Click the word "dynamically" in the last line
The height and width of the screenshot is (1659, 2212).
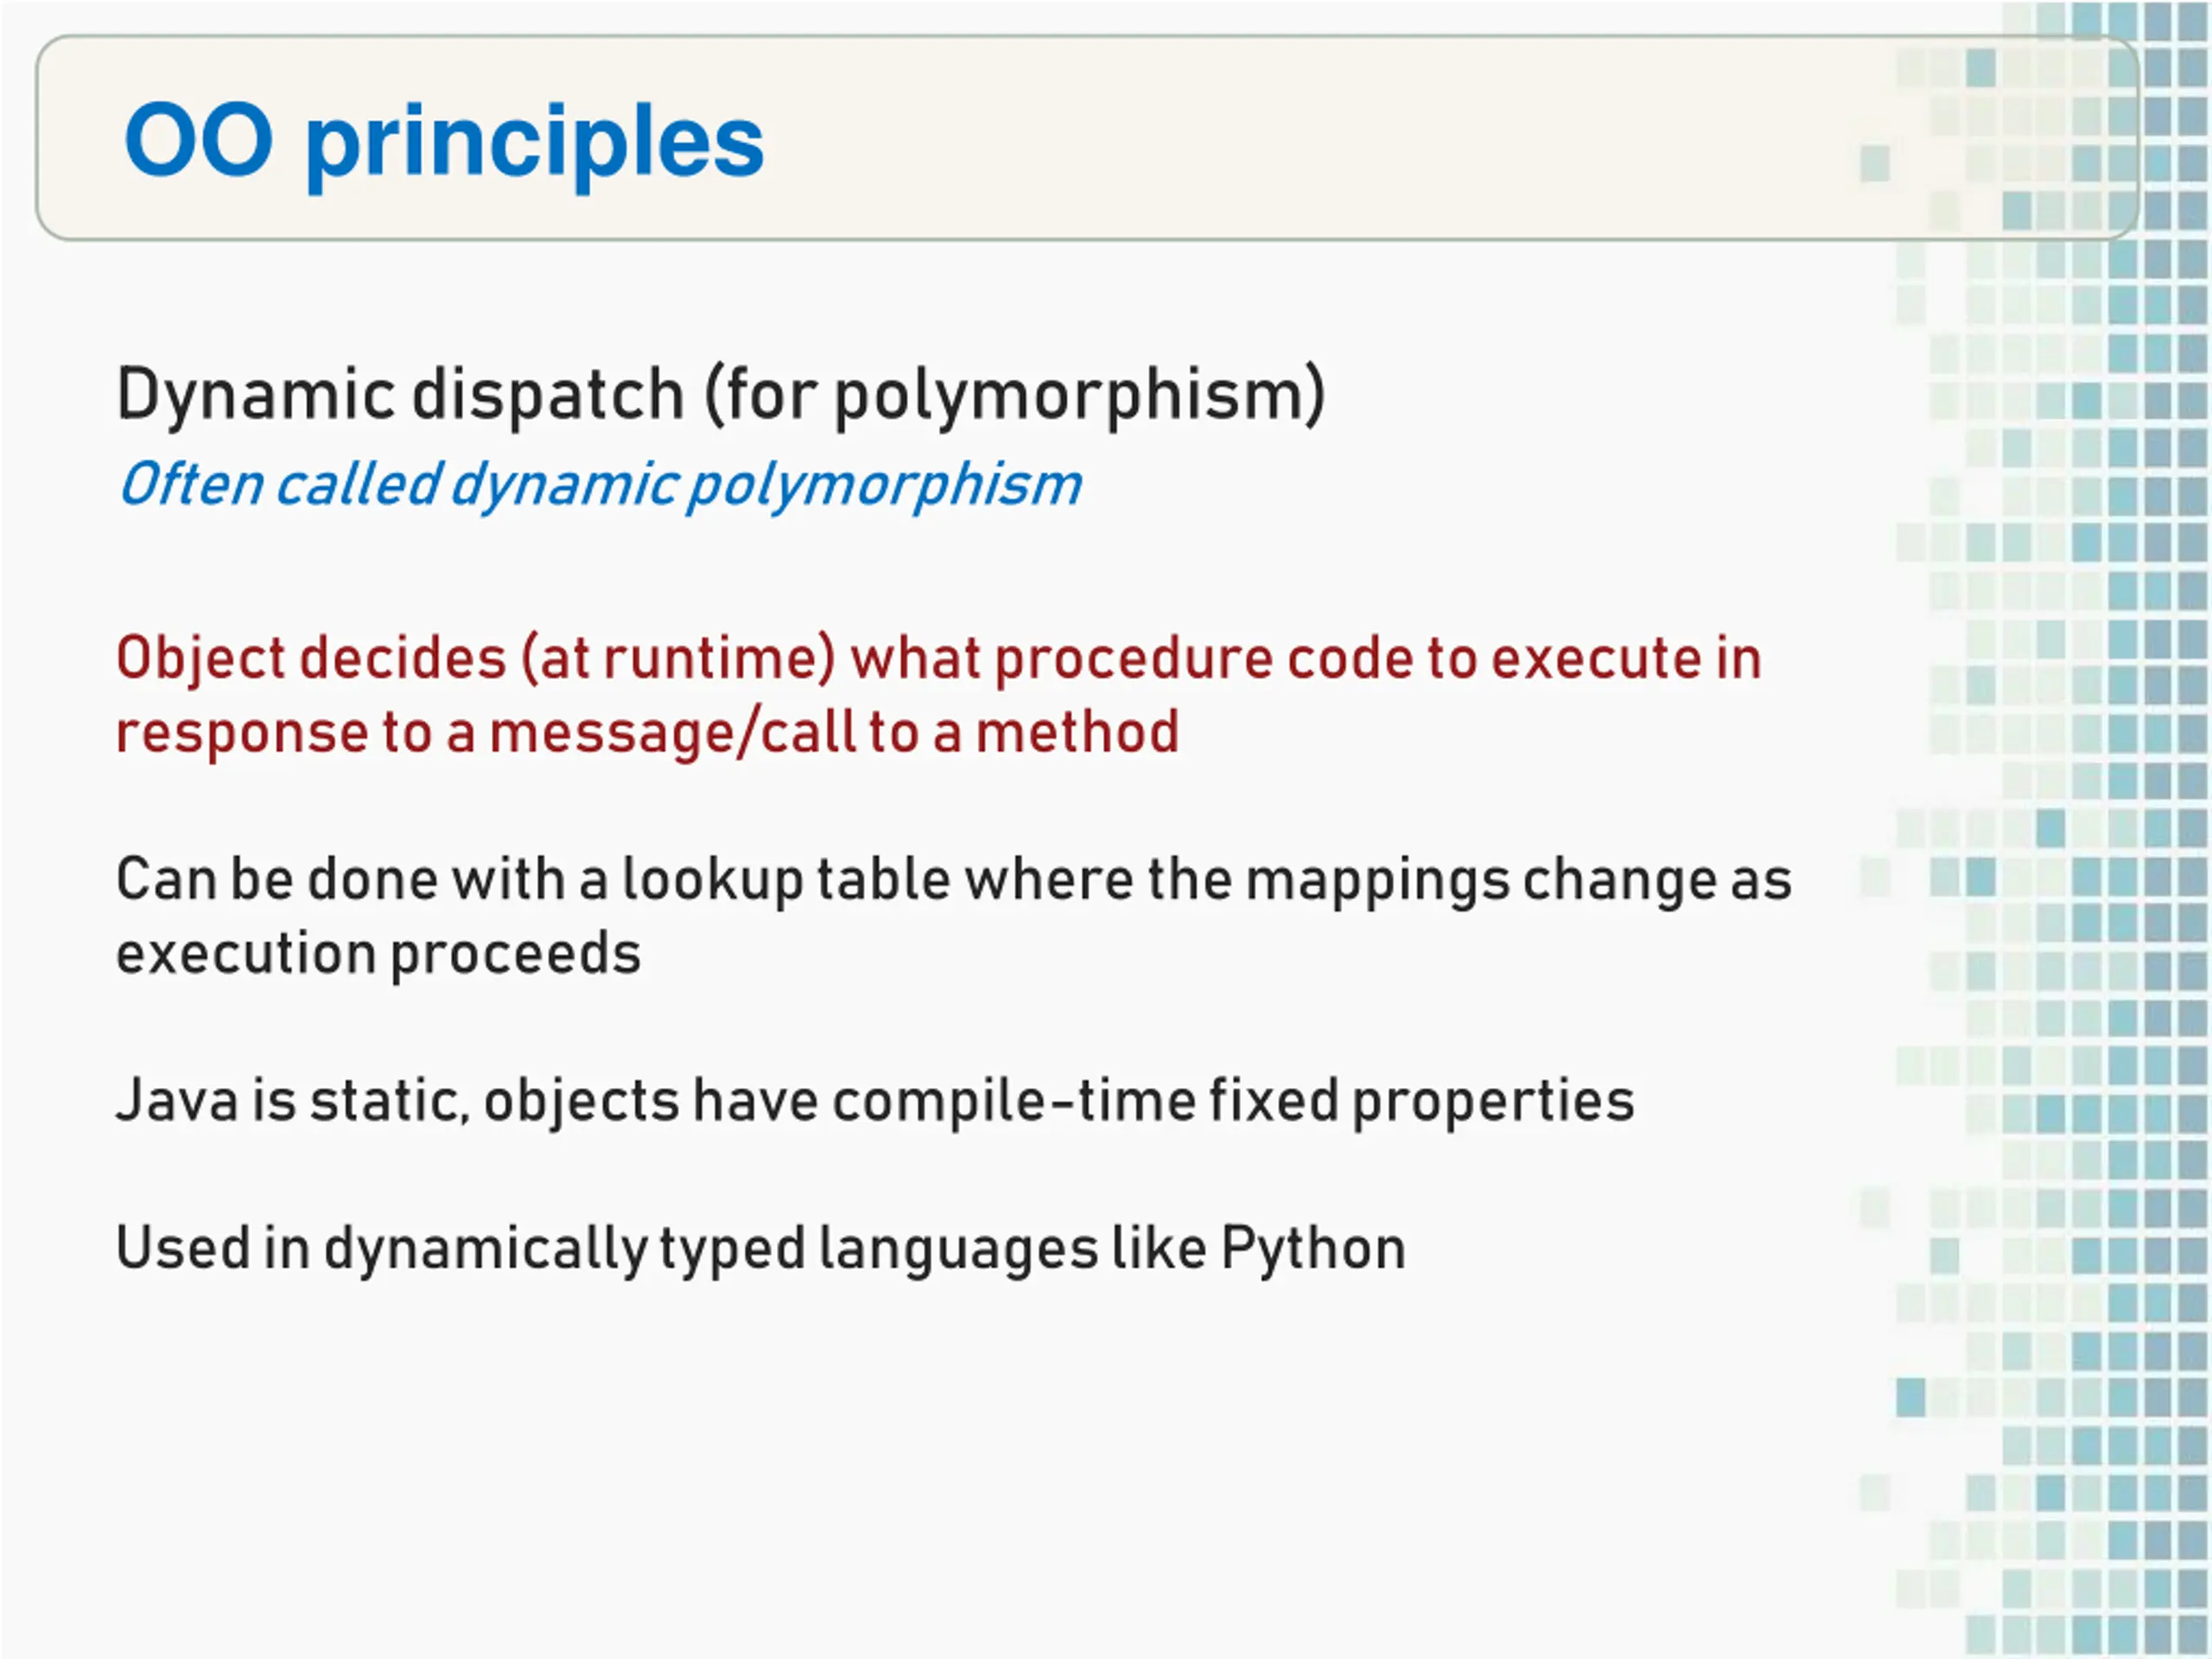click(483, 1250)
